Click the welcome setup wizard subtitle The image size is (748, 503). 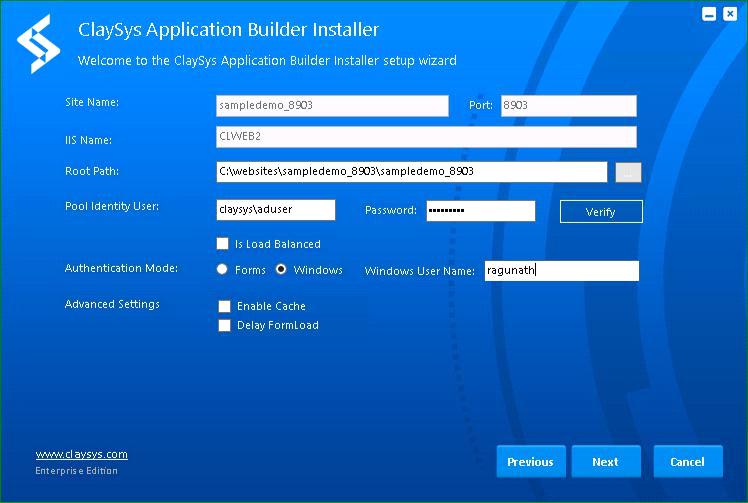coord(267,61)
